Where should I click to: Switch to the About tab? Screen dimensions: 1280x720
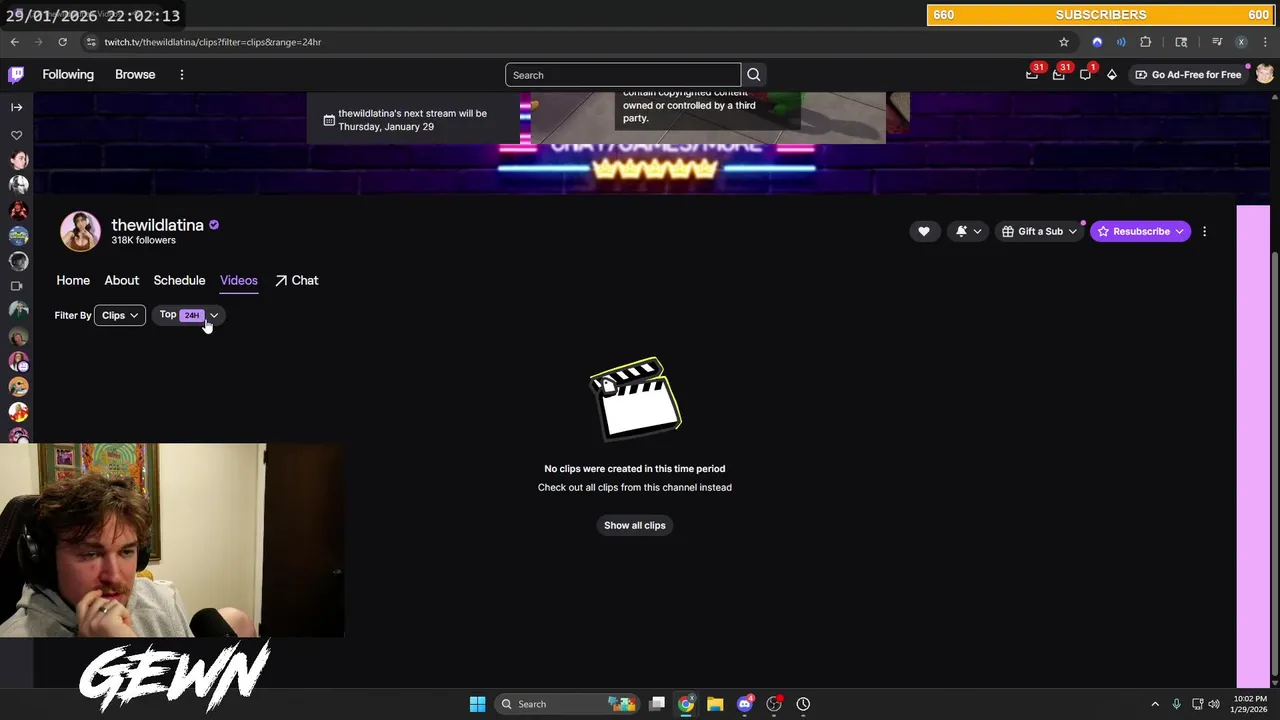pyautogui.click(x=122, y=281)
